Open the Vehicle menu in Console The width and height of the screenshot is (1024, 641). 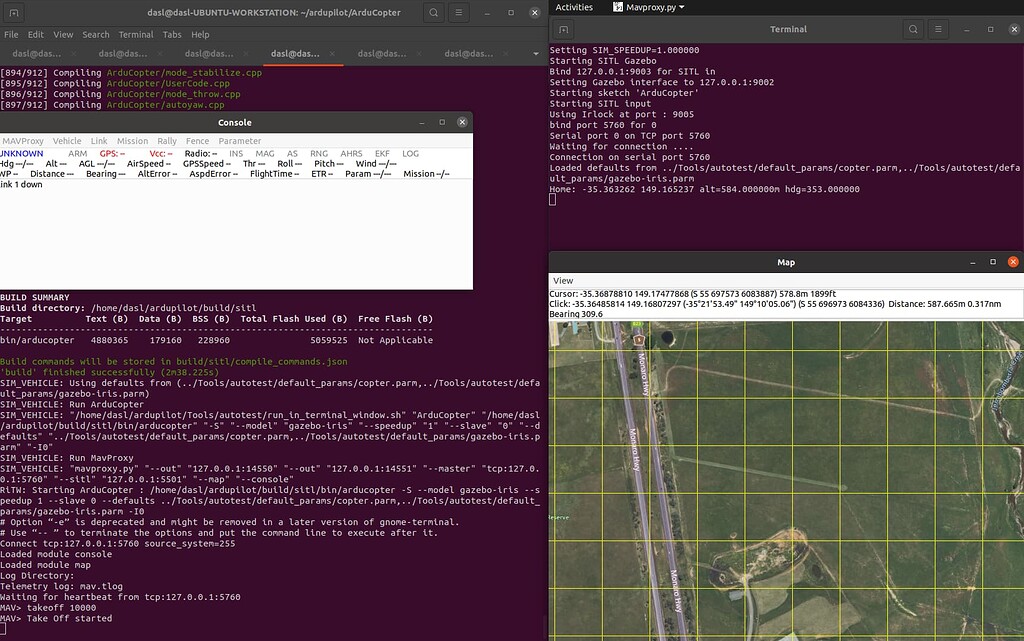click(x=66, y=141)
